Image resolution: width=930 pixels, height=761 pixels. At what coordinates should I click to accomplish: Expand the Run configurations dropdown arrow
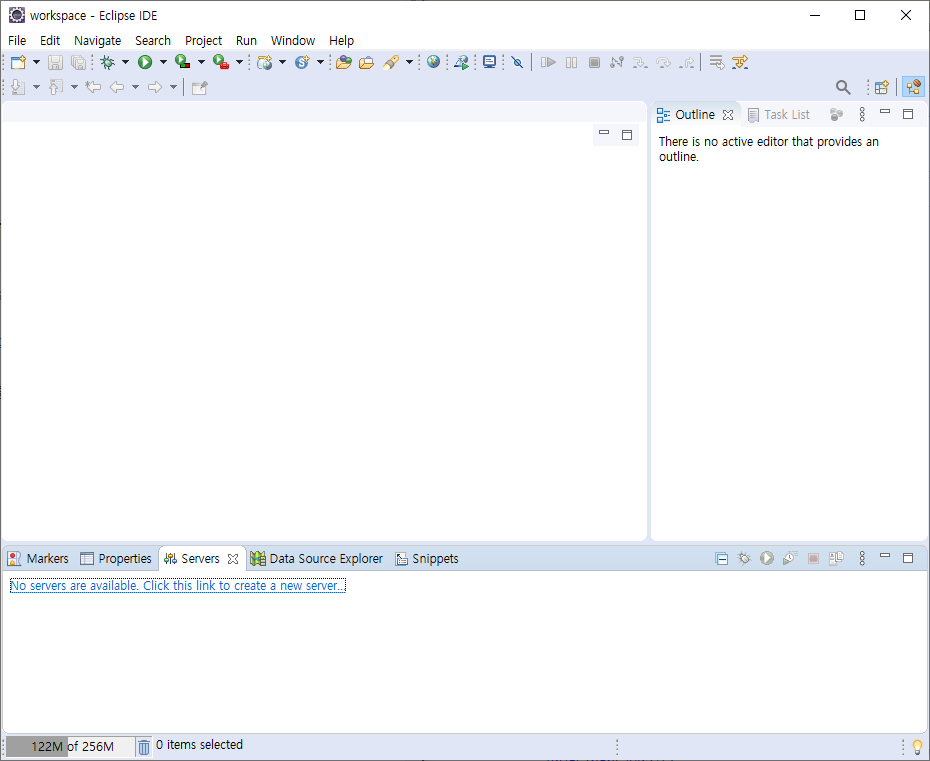(x=163, y=62)
